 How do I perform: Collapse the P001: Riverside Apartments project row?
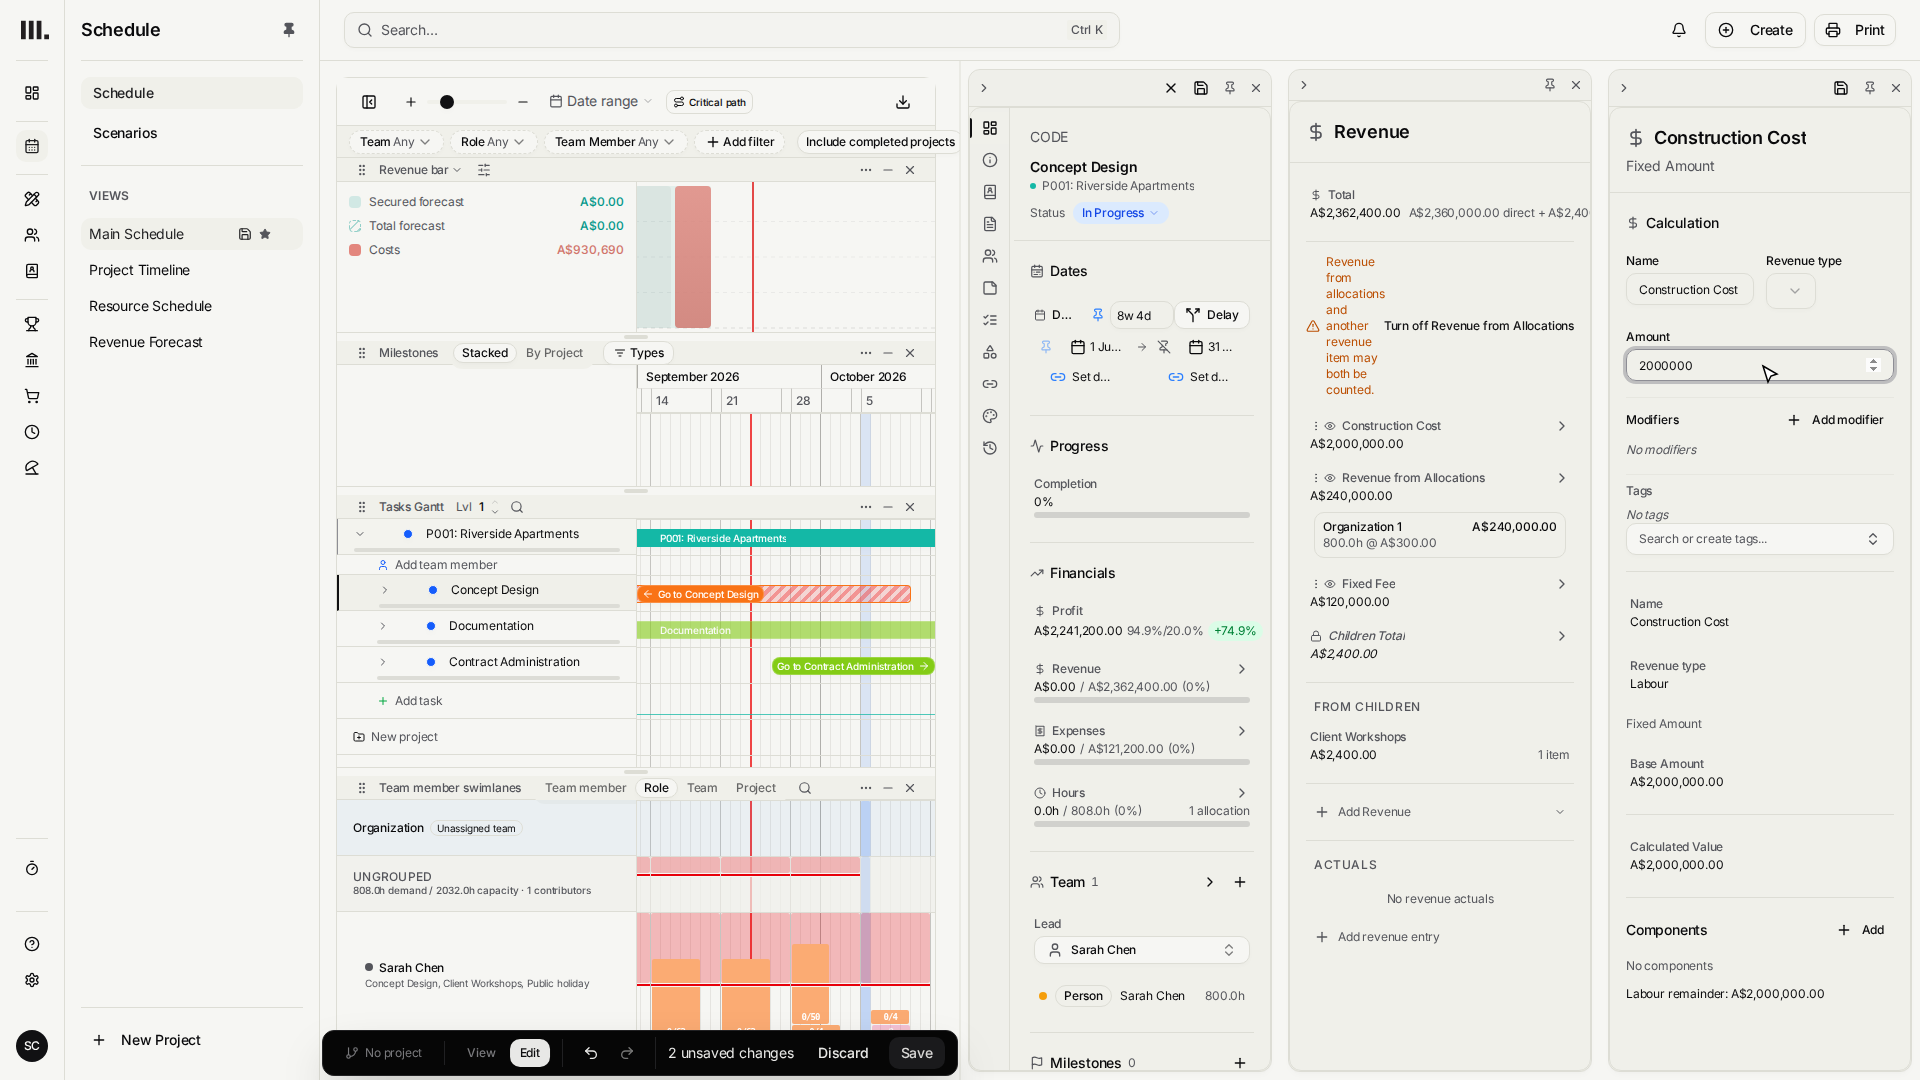point(360,534)
